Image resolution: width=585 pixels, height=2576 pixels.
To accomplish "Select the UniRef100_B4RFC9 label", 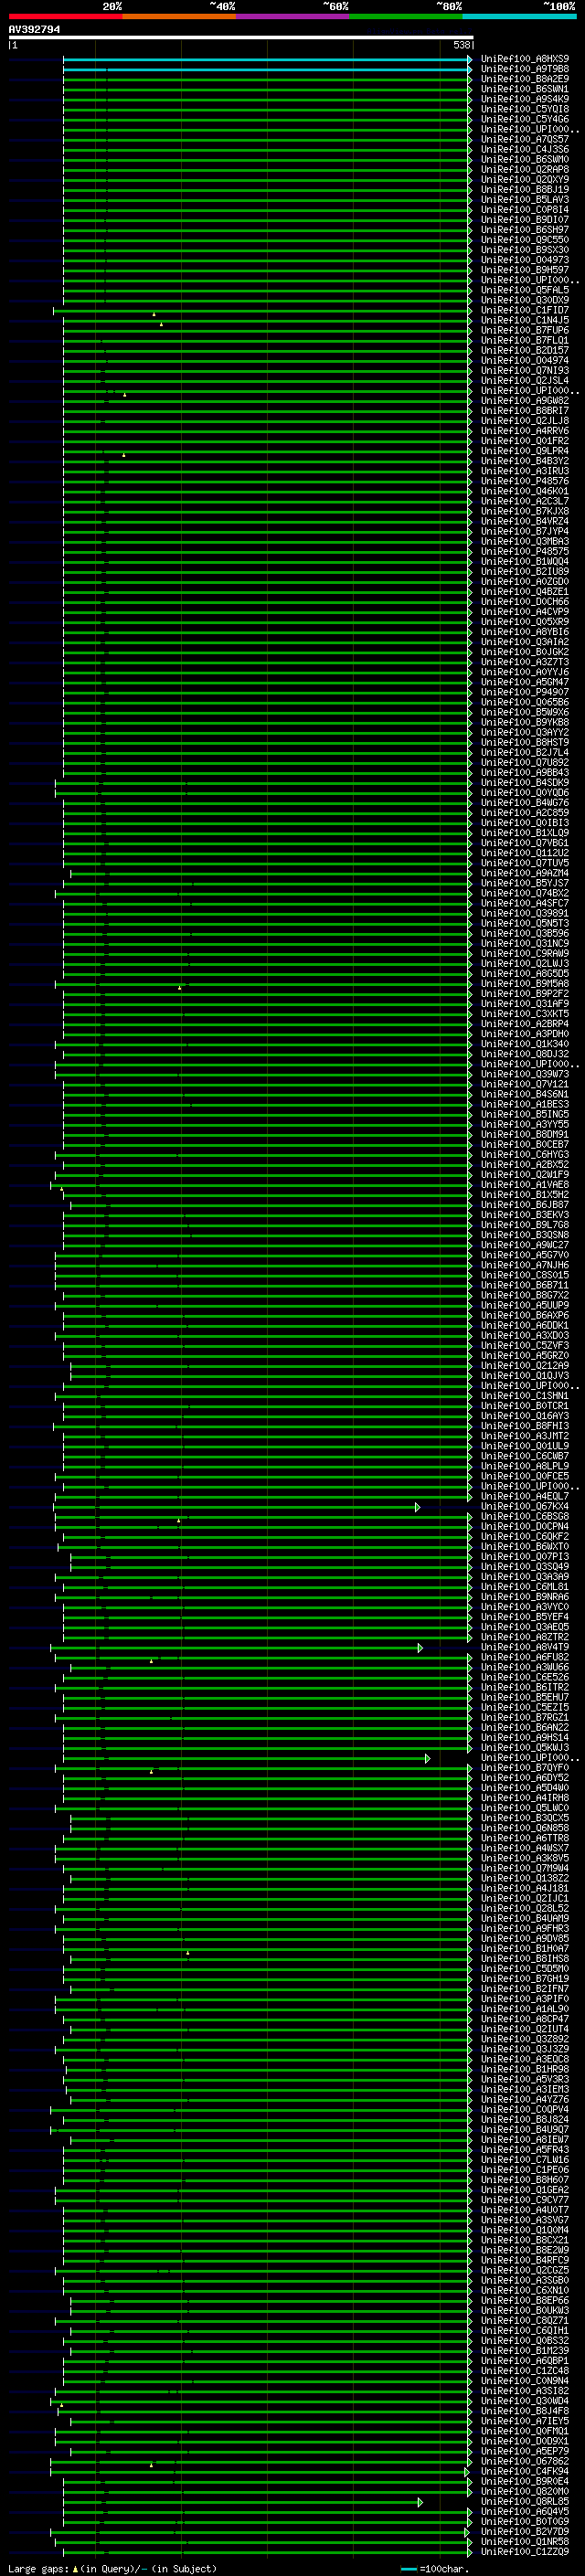I will tap(525, 2260).
